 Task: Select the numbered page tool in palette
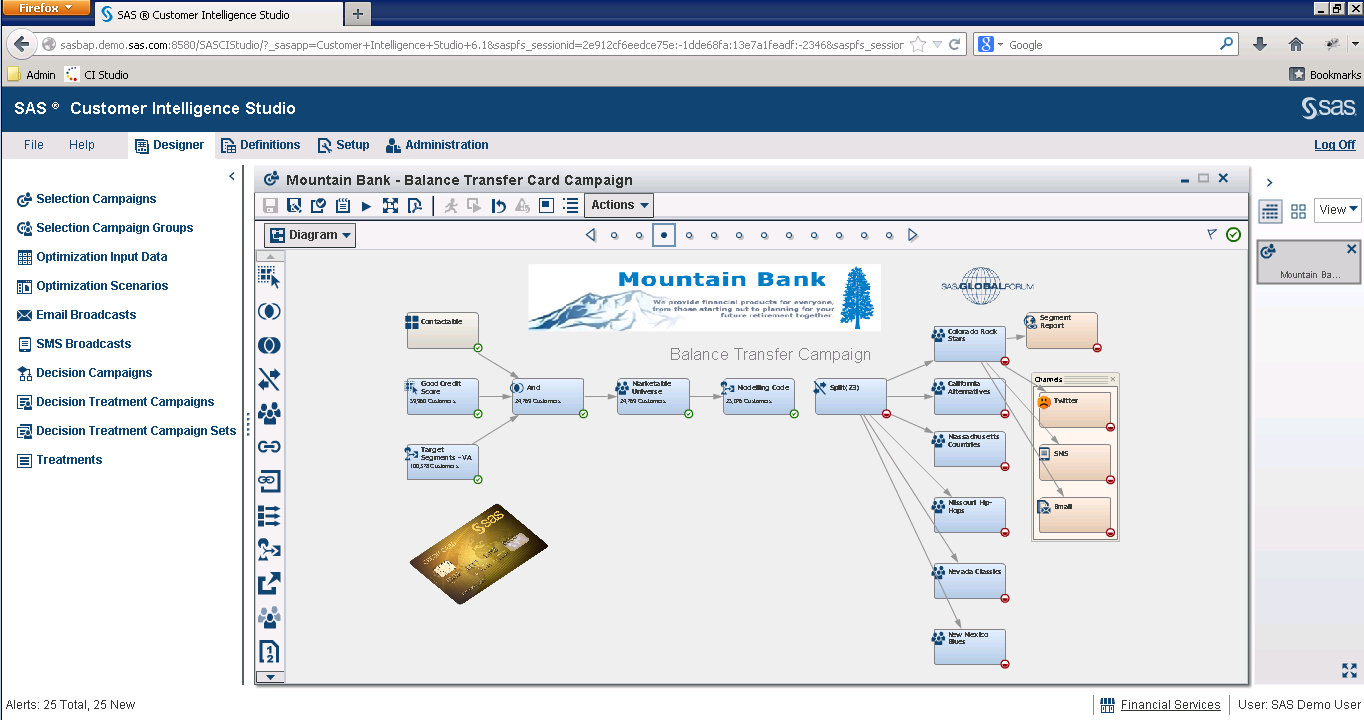[269, 652]
